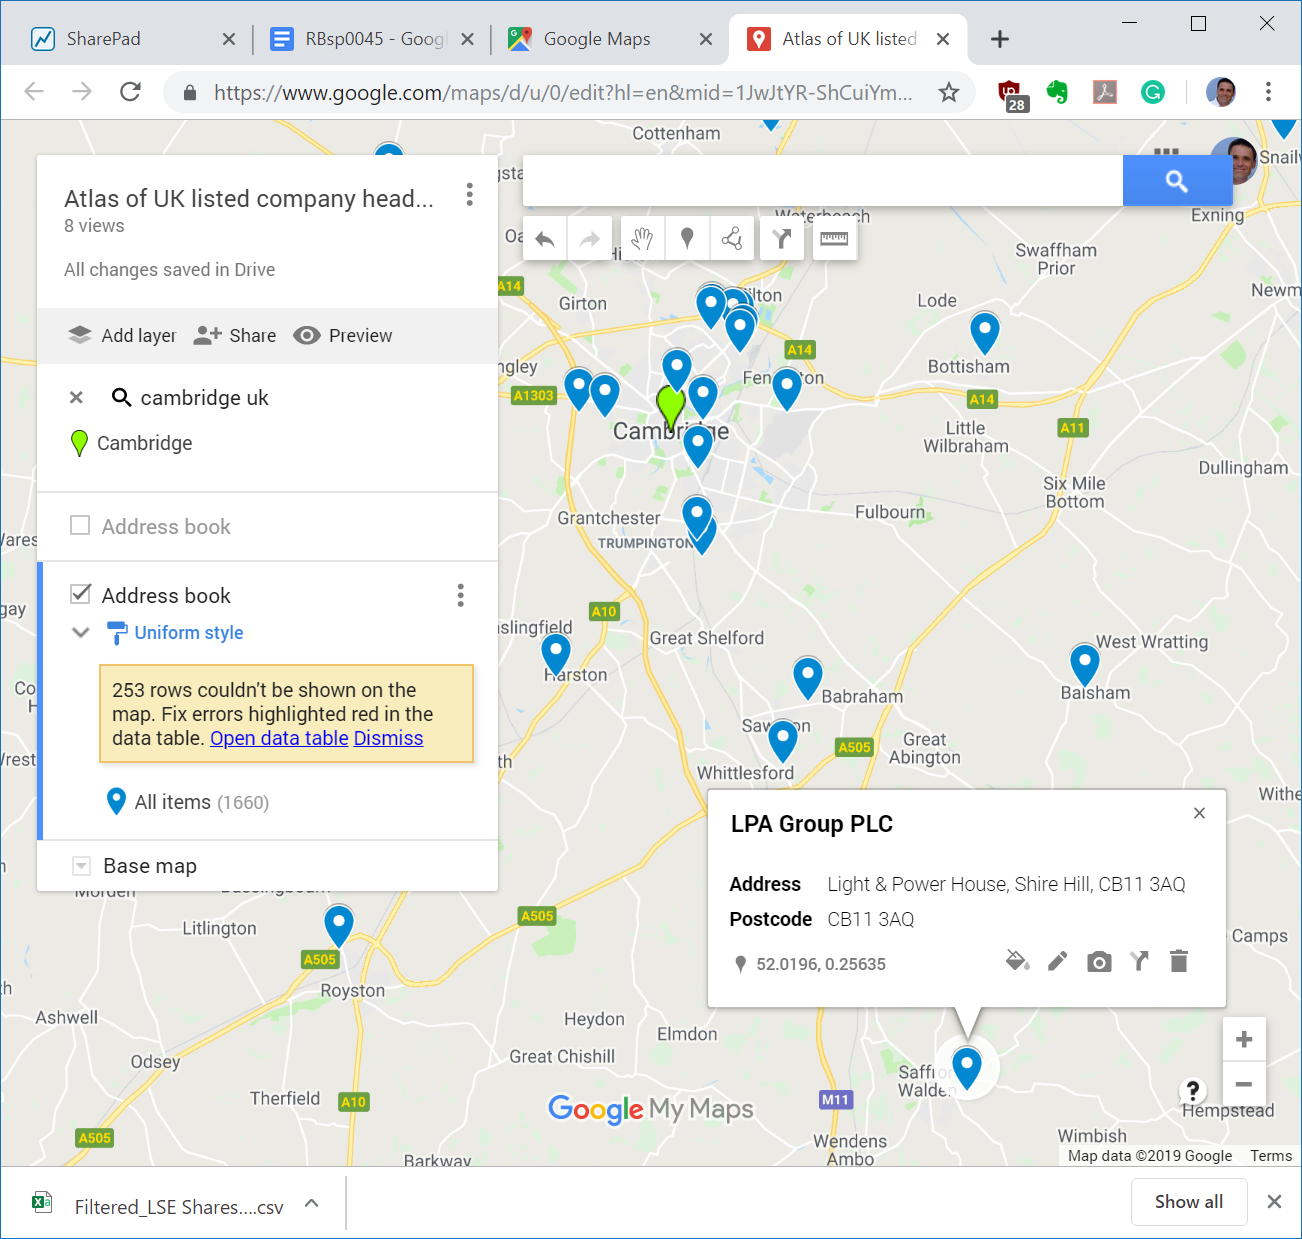Collapse the Address book layer chevron
1302x1239 pixels.
[x=81, y=633]
